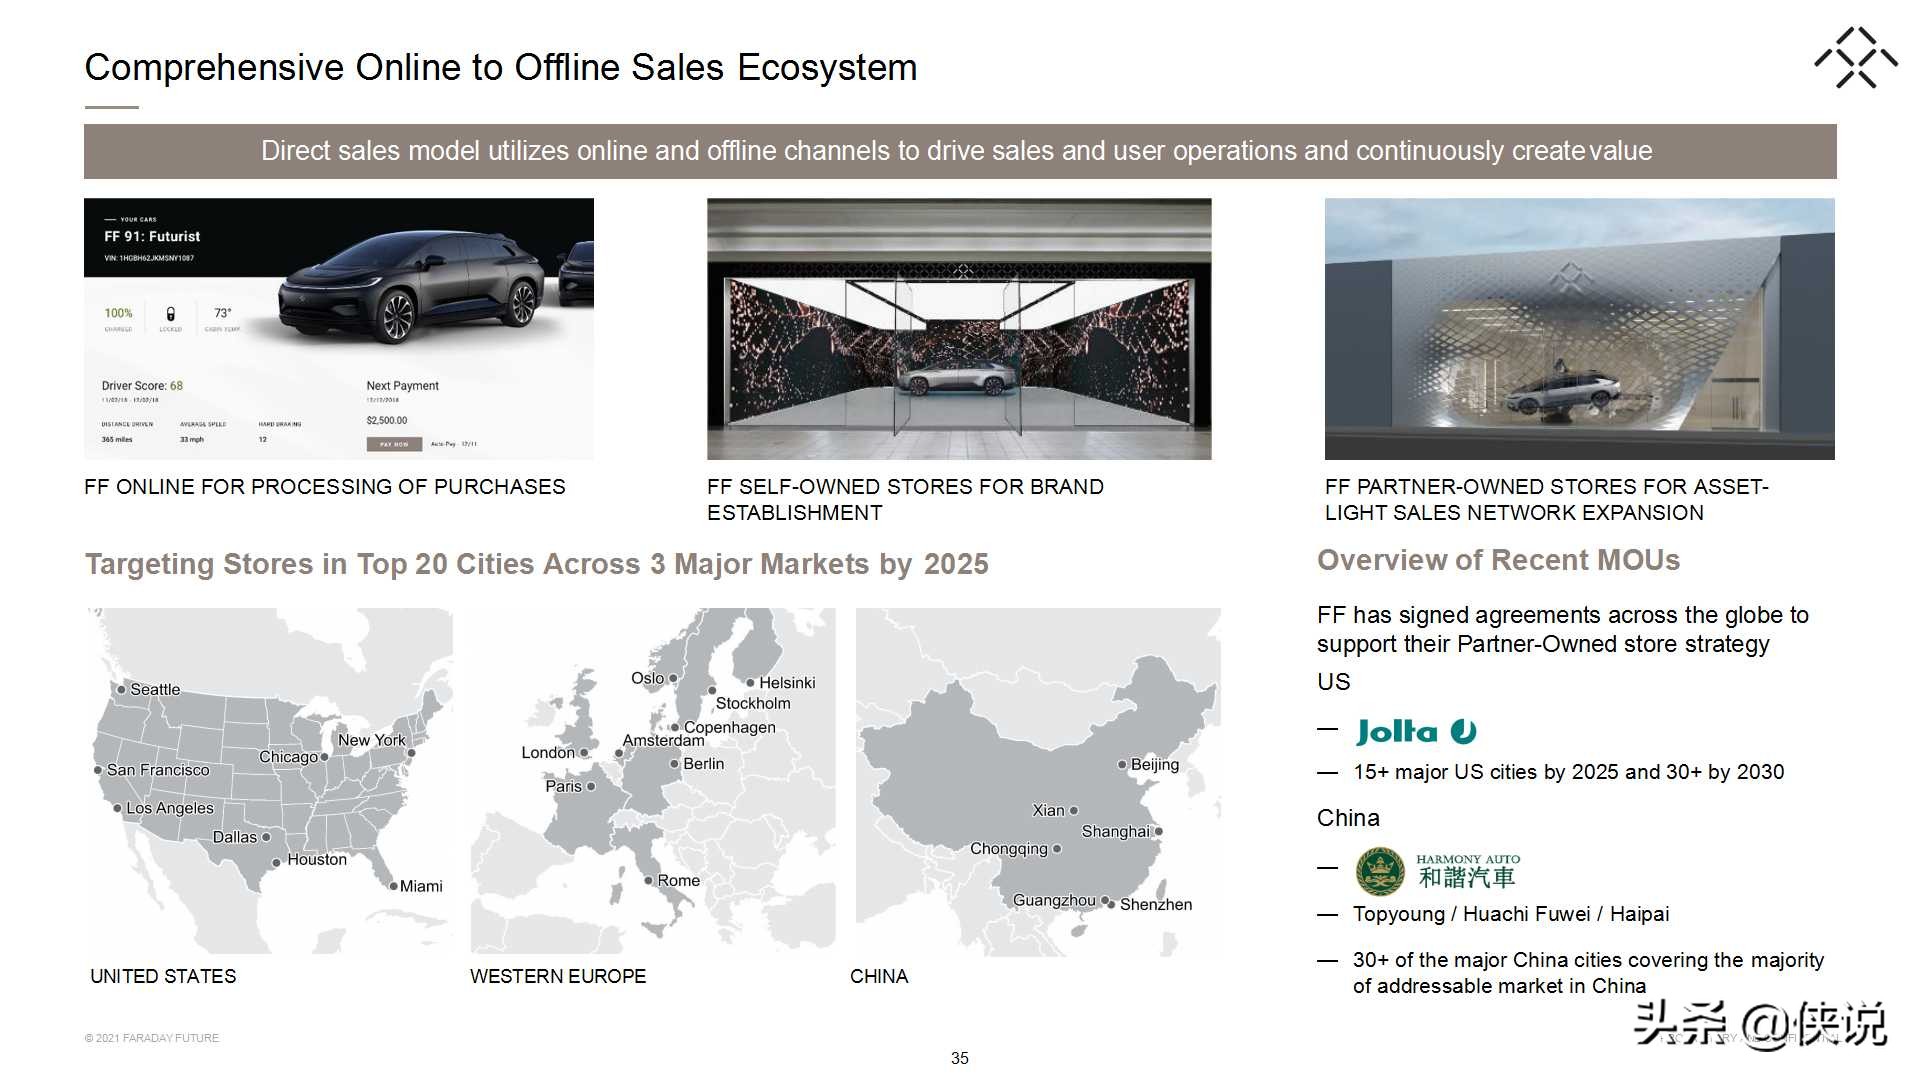Click the PAY NOW button in screenshot
The width and height of the screenshot is (1920, 1080).
[394, 444]
